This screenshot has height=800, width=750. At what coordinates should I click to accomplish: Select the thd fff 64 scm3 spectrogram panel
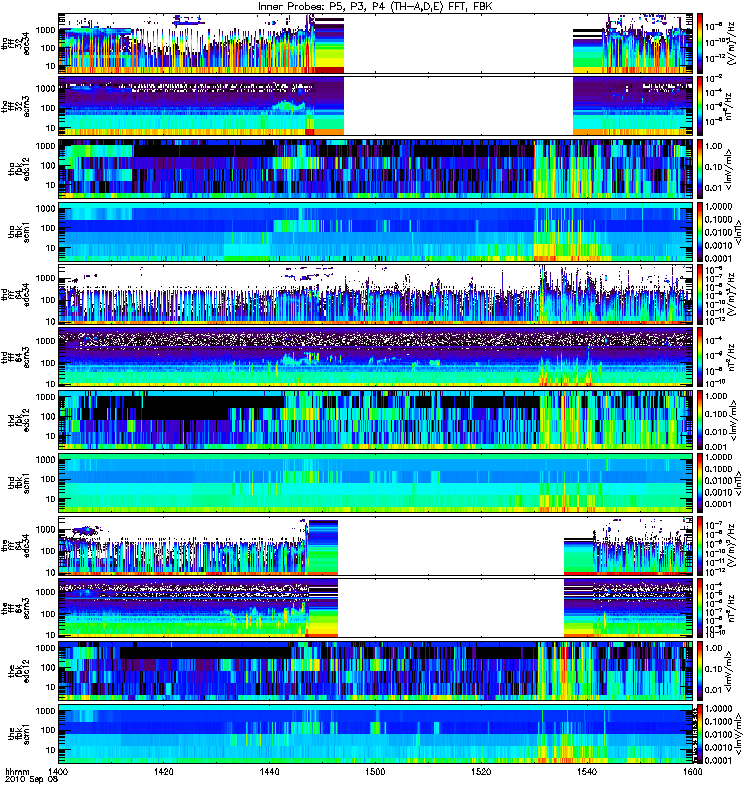point(376,357)
